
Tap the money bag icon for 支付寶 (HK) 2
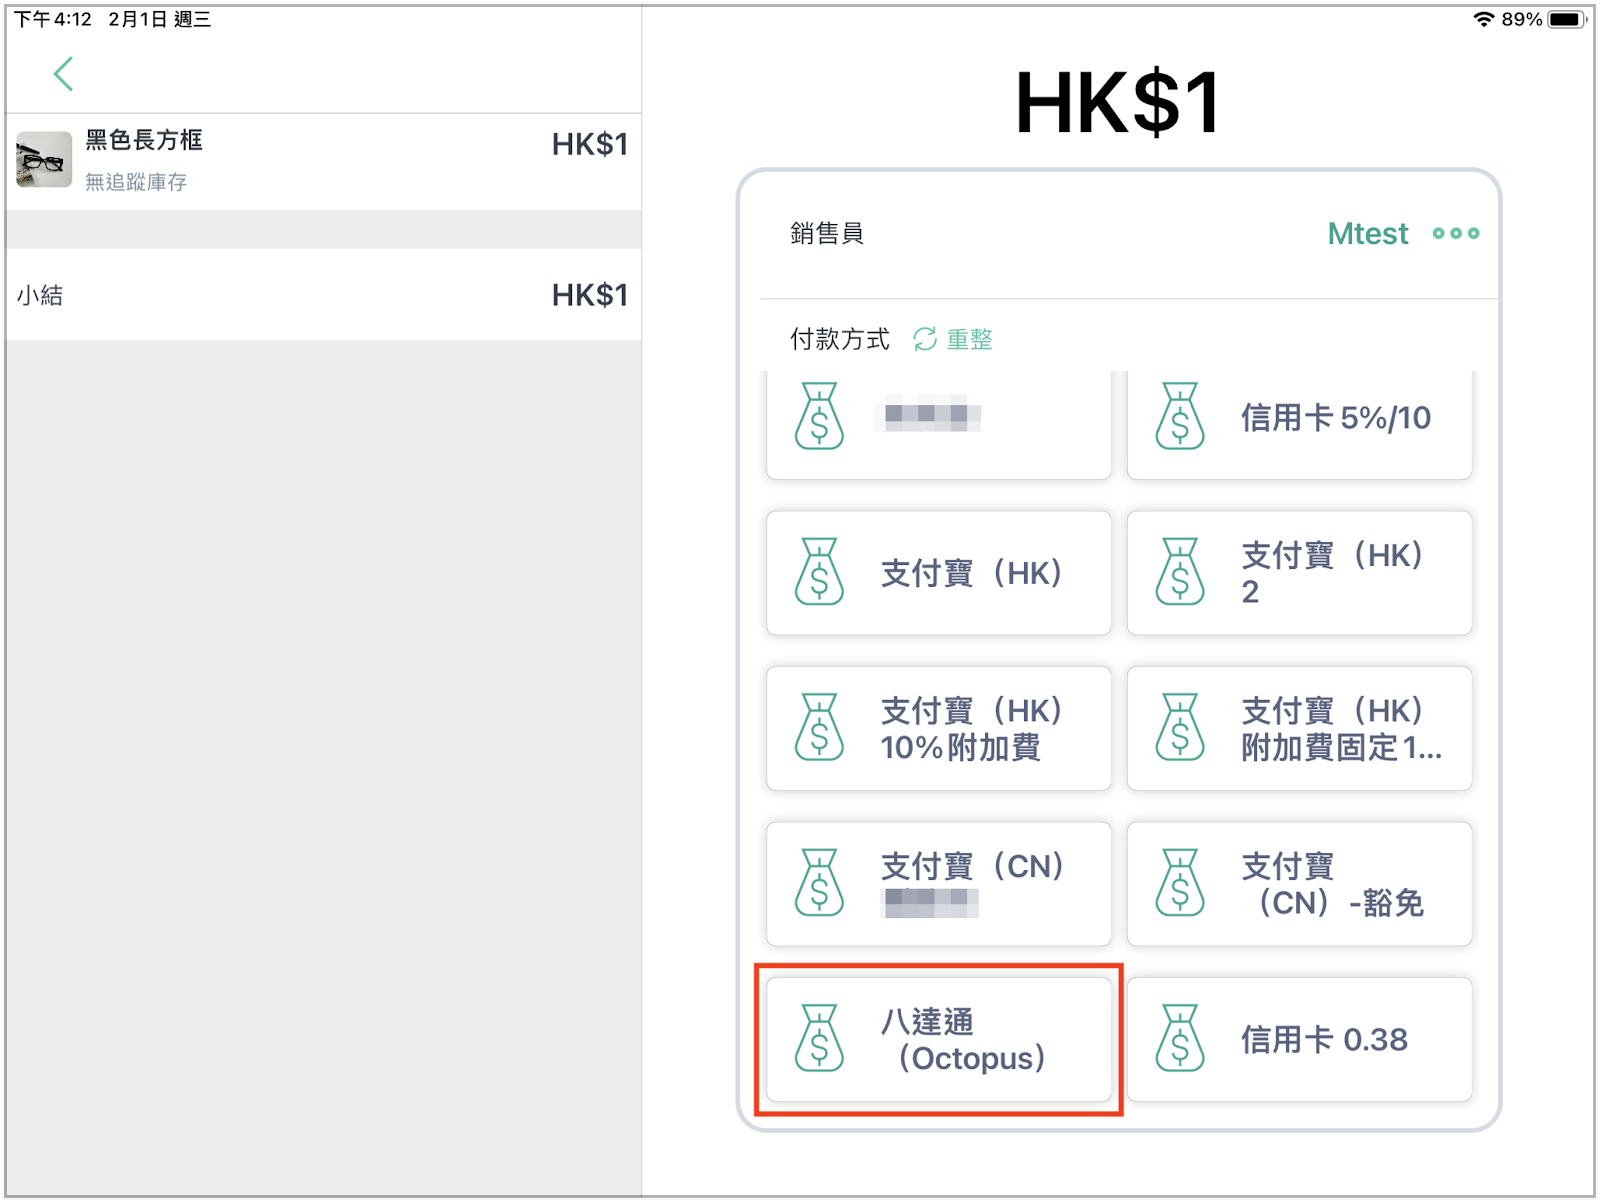pos(1180,572)
